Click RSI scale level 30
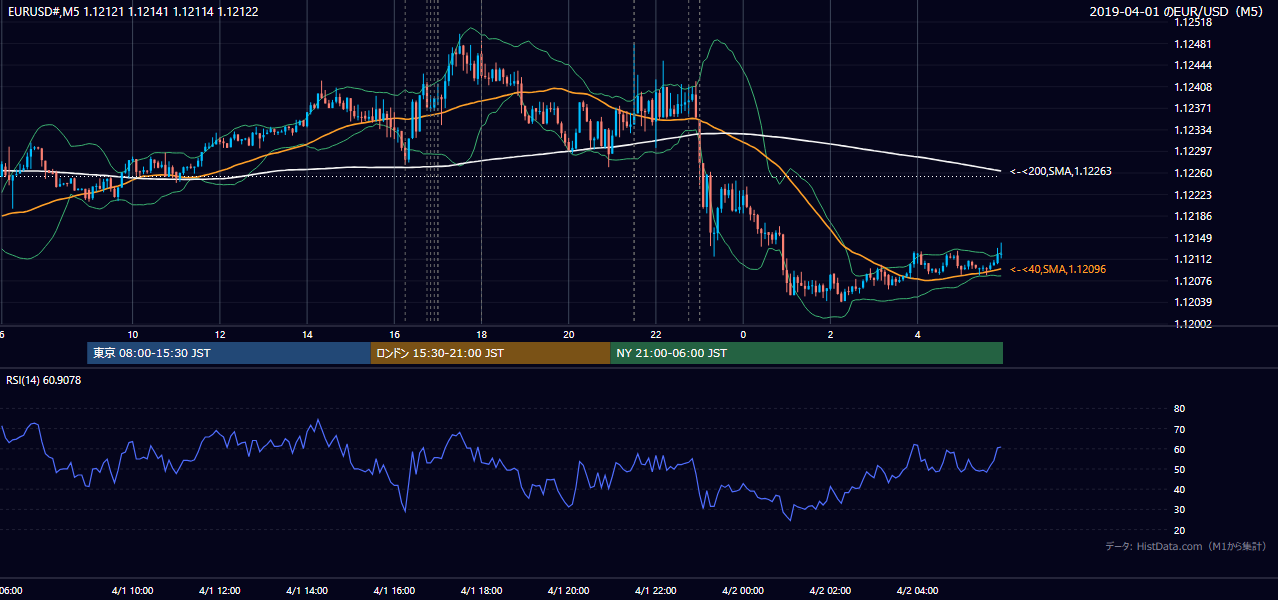The image size is (1278, 600). point(1179,509)
